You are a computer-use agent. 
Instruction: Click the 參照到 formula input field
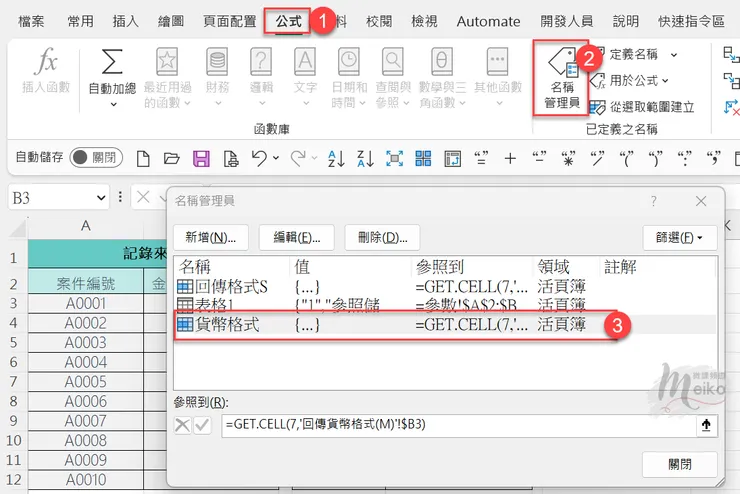[x=459, y=425]
